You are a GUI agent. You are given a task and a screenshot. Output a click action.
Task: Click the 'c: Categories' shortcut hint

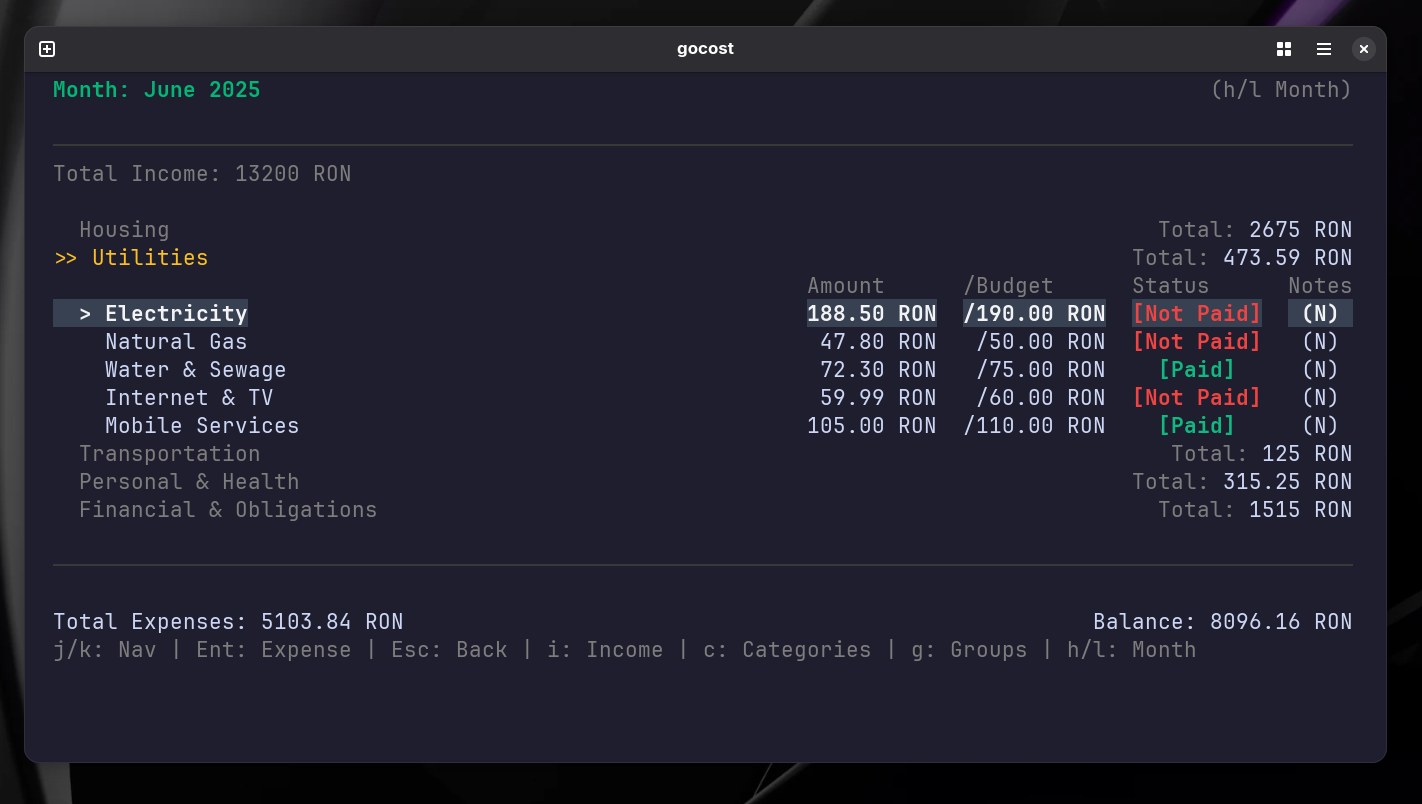pos(787,650)
